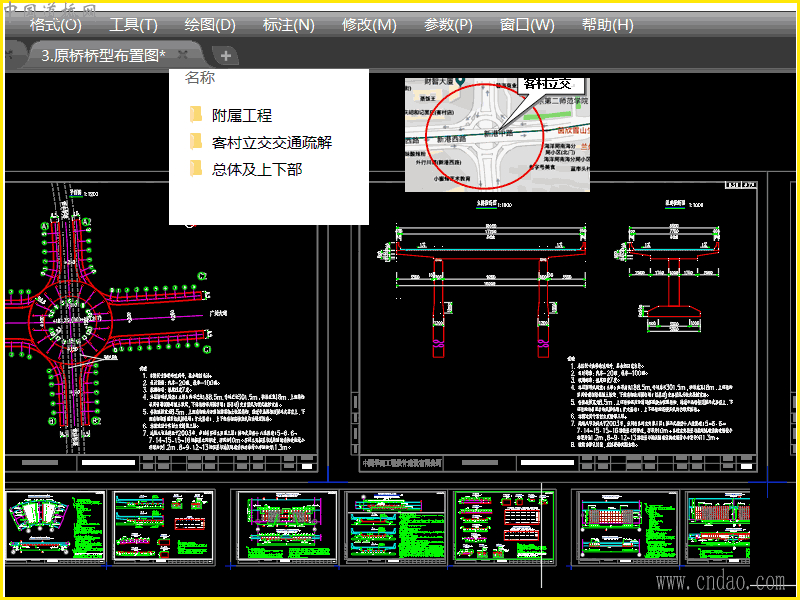The image size is (800, 600).
Task: Click the sixth small drawing sheet in bottom row
Action: [627, 527]
